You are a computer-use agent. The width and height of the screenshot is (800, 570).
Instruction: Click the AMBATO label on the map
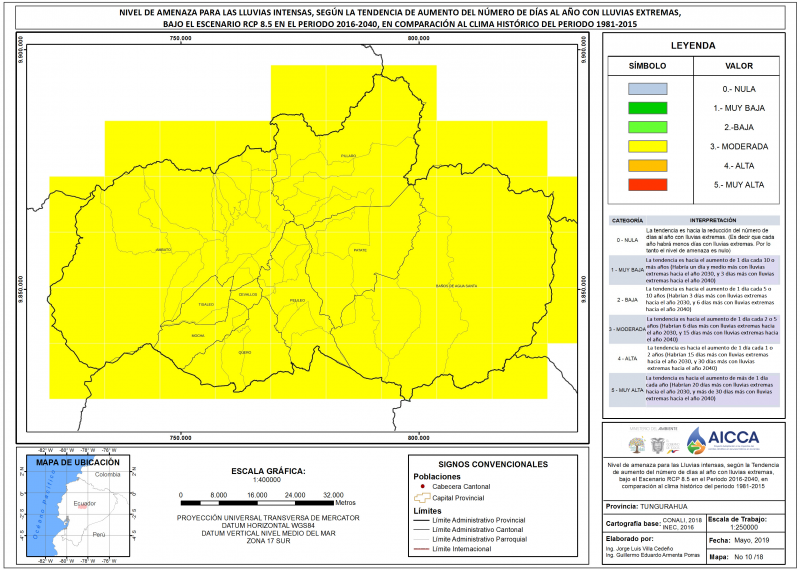(x=164, y=250)
